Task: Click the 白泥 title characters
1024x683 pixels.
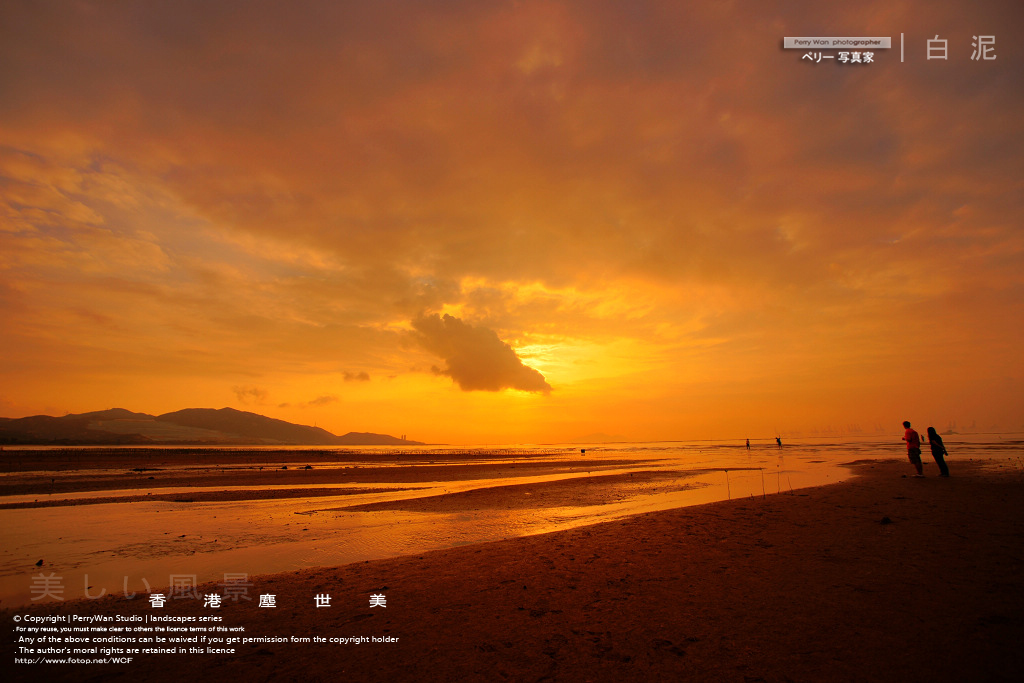Action: [961, 48]
